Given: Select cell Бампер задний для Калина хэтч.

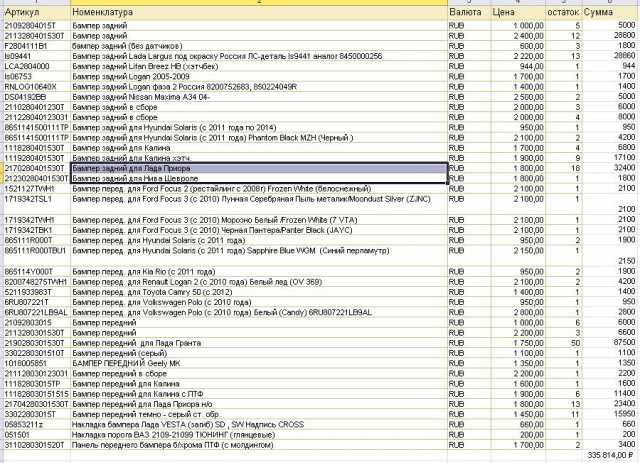Looking at the screenshot, I should coord(259,158).
